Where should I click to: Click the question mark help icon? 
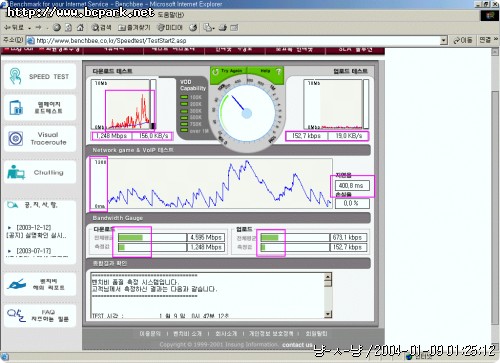(x=278, y=71)
